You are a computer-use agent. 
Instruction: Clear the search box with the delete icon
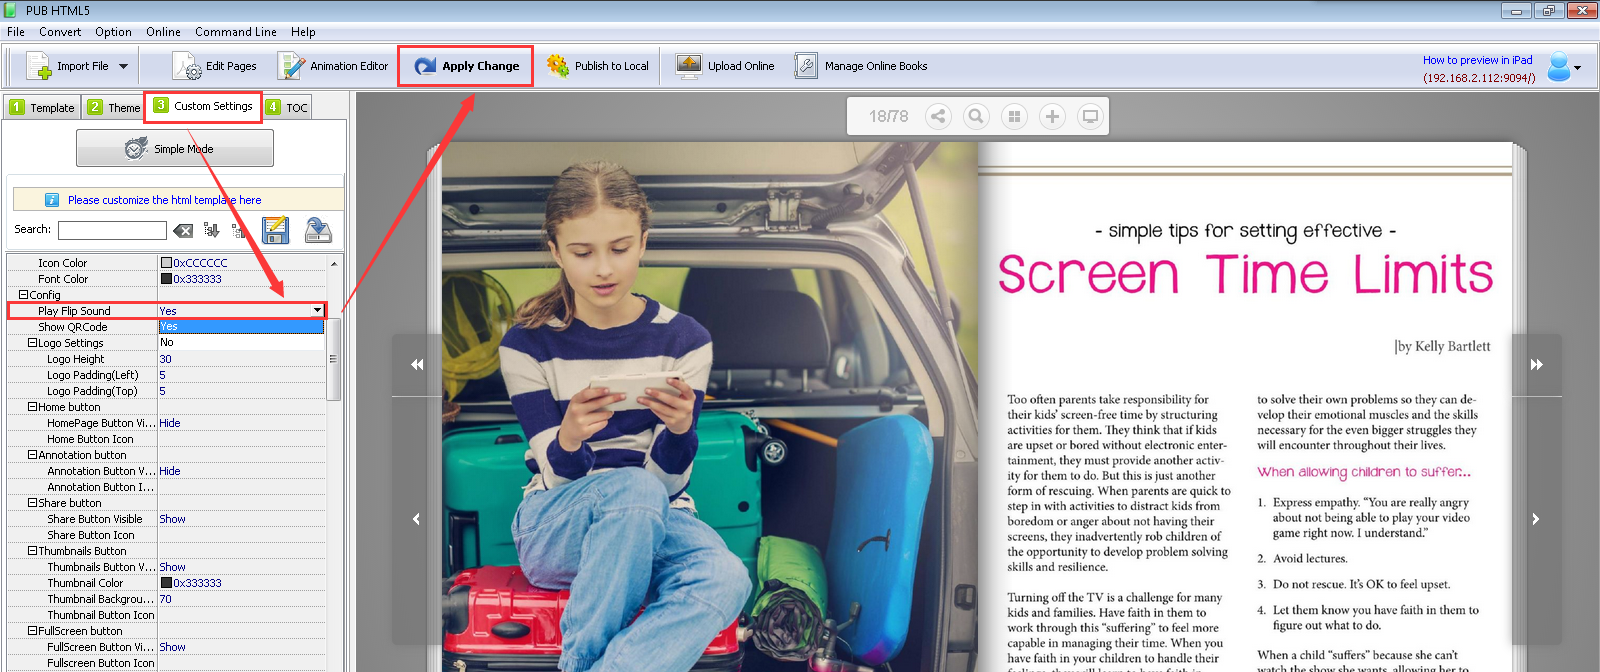pyautogui.click(x=183, y=231)
